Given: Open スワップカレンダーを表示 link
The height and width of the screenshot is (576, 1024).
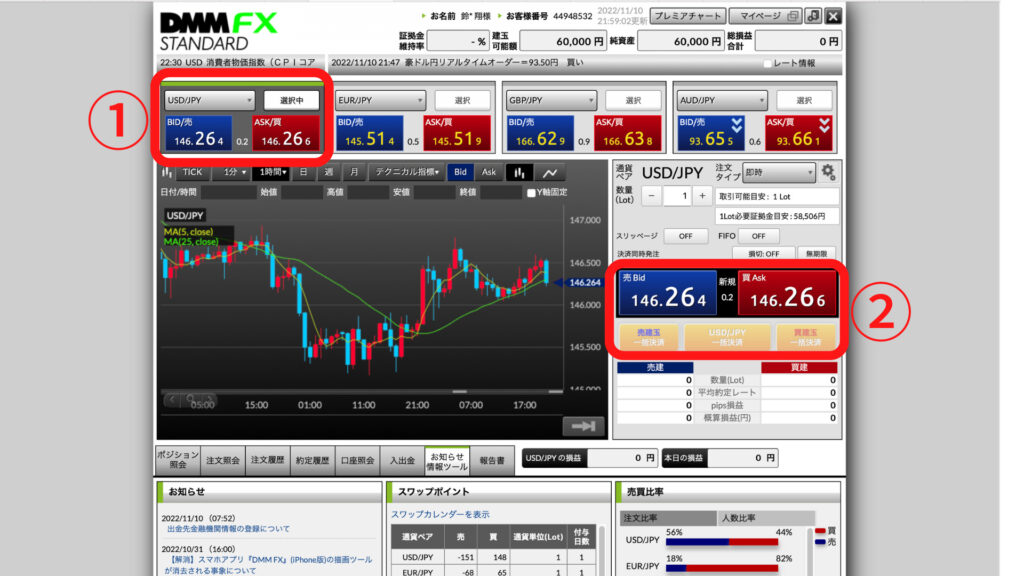Looking at the screenshot, I should click(440, 515).
